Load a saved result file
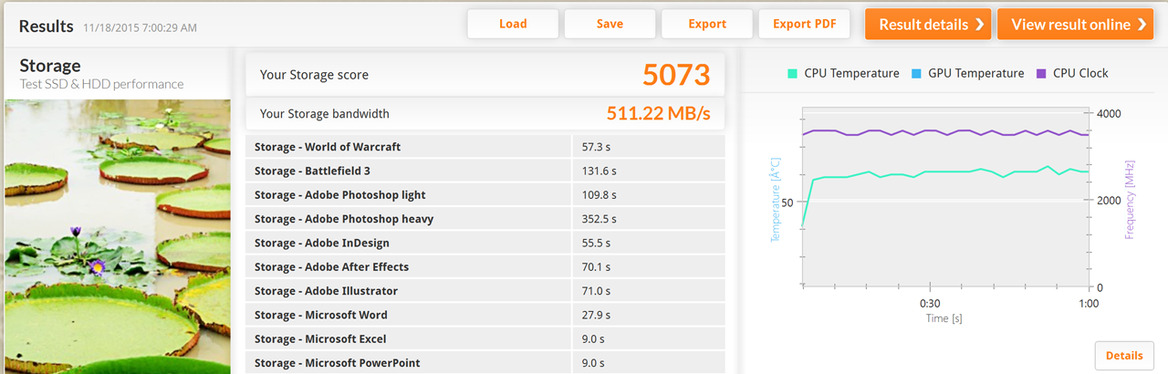 click(513, 24)
